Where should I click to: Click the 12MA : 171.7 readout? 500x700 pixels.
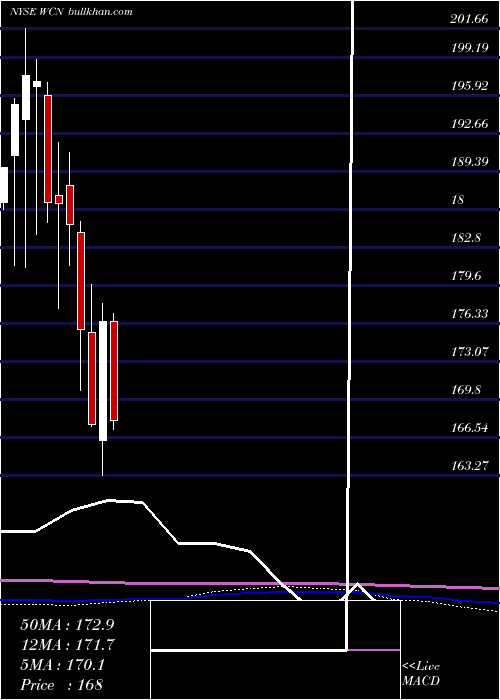(x=67, y=645)
